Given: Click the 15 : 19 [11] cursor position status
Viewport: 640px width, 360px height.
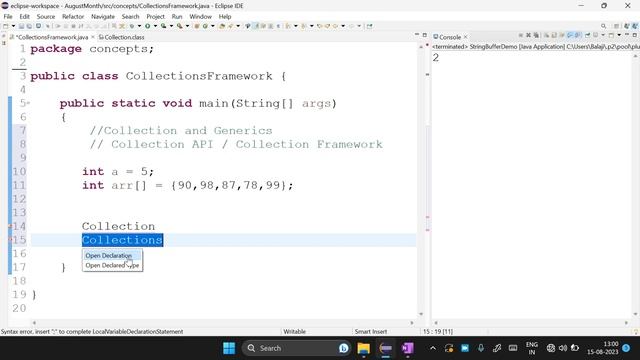Looking at the screenshot, I should point(438,331).
